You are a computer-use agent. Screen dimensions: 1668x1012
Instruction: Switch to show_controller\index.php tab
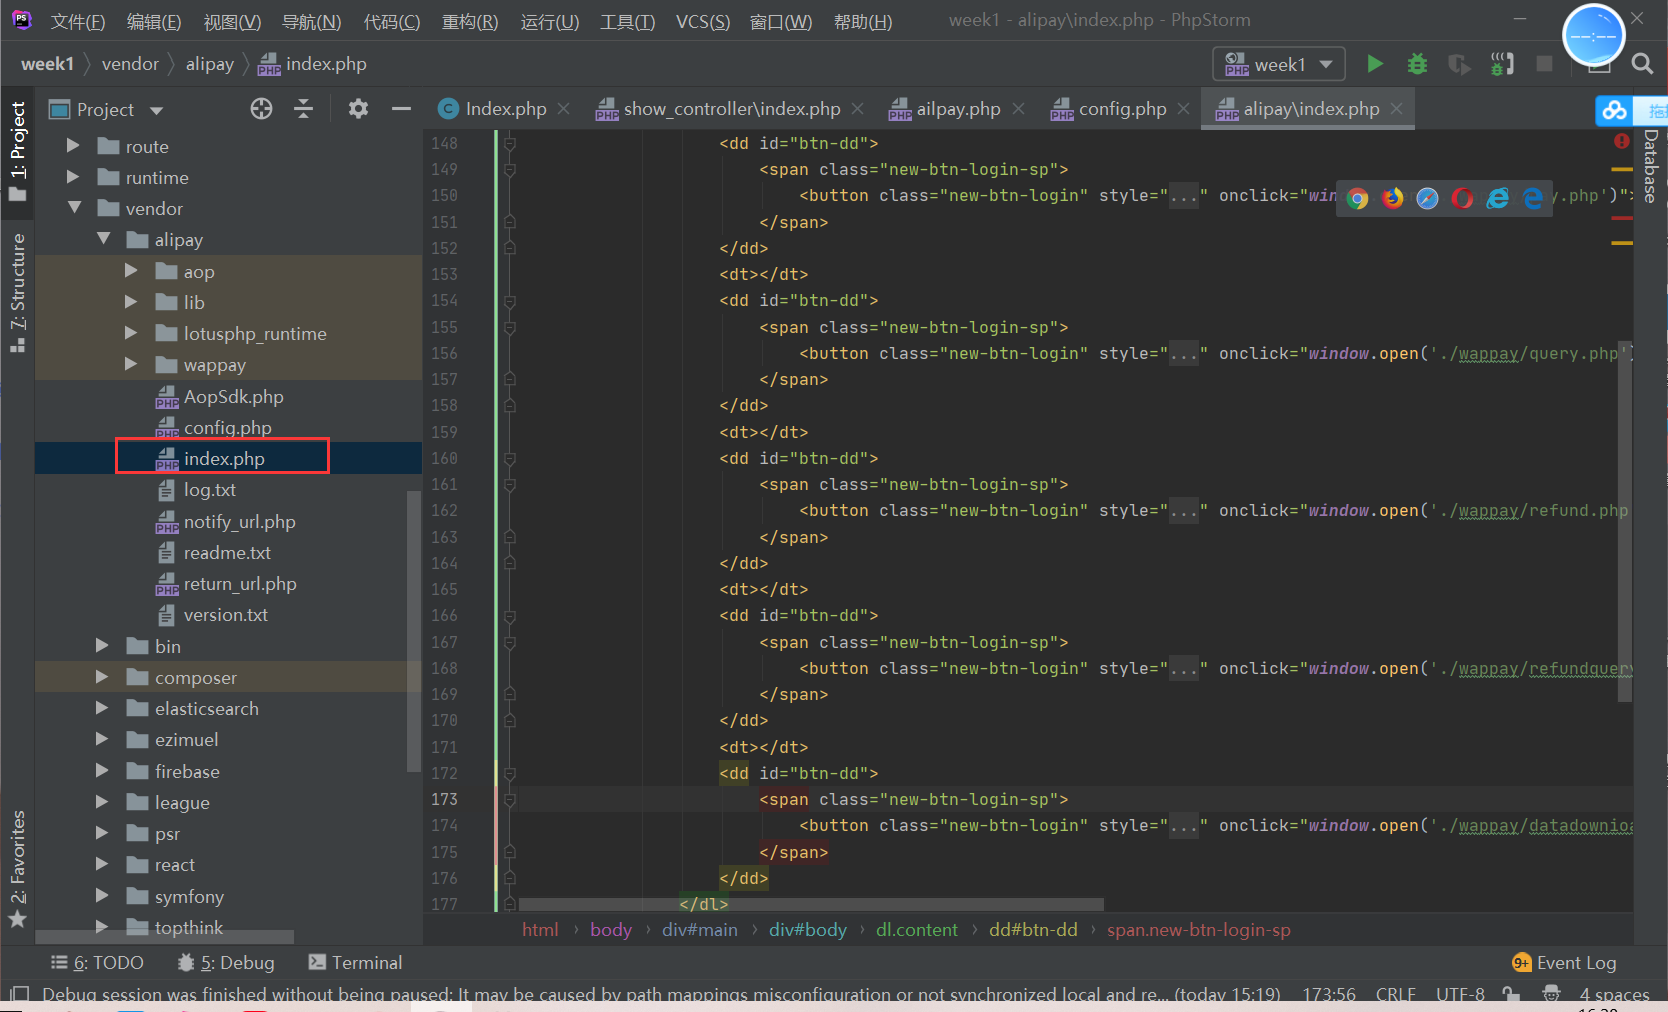point(731,108)
